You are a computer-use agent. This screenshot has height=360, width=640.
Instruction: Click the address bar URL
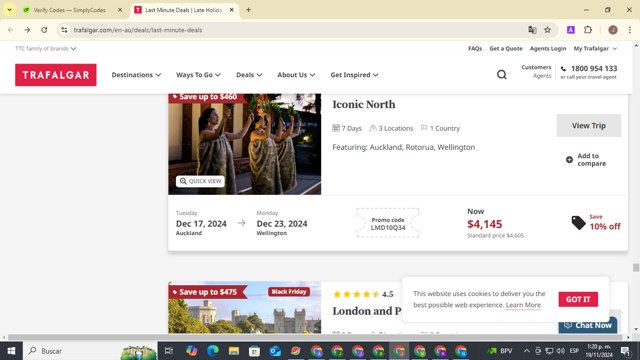coord(138,30)
